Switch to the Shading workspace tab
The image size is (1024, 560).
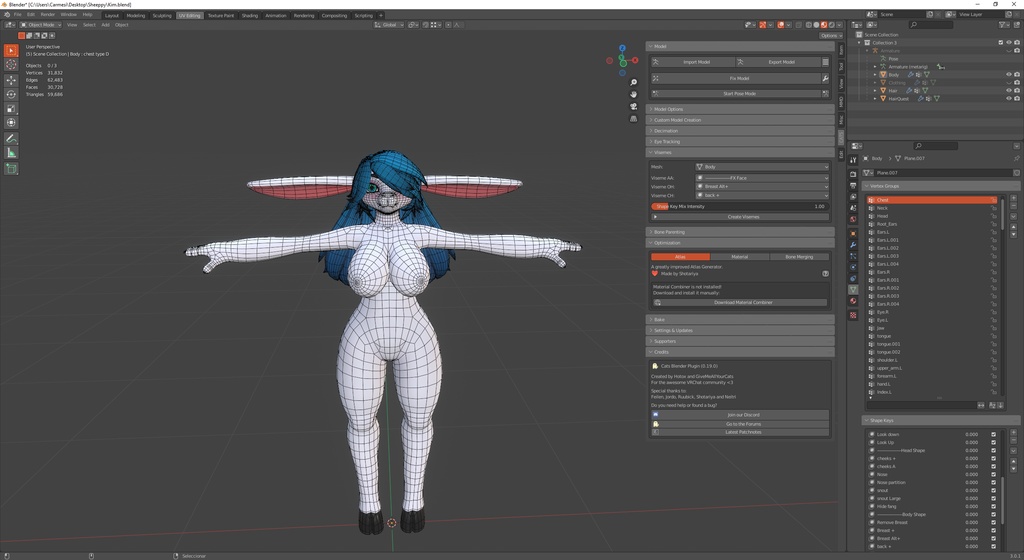point(249,15)
